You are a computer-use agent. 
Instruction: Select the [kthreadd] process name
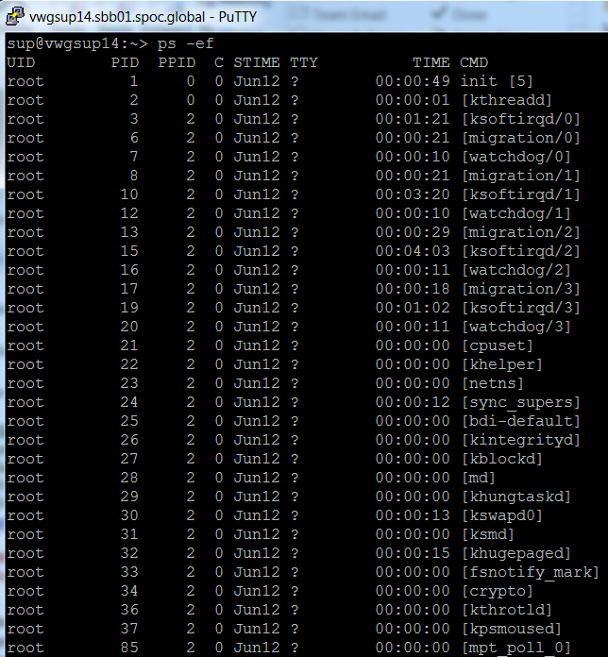(506, 100)
